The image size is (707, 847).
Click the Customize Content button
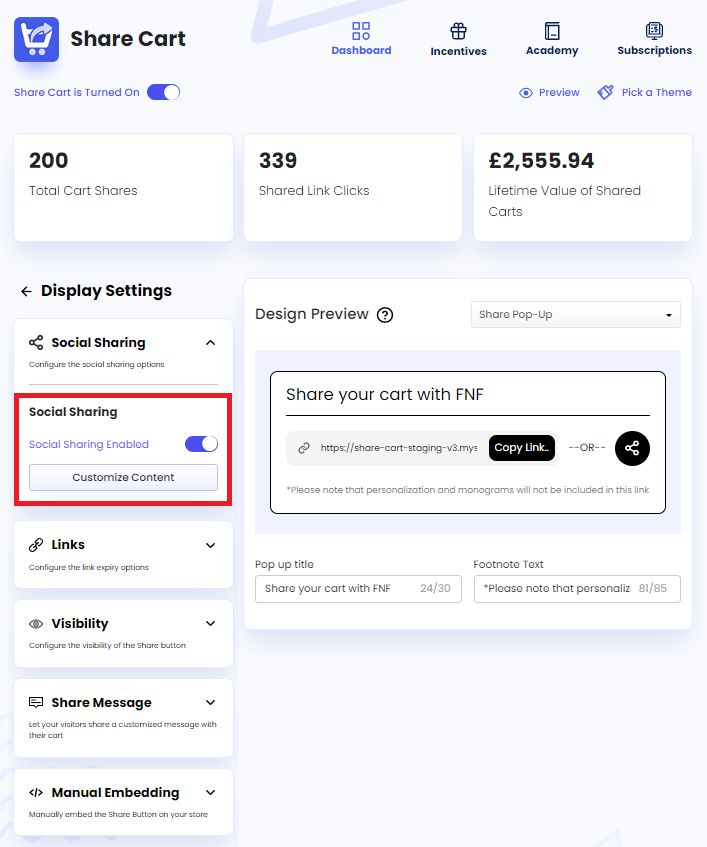pyautogui.click(x=123, y=477)
